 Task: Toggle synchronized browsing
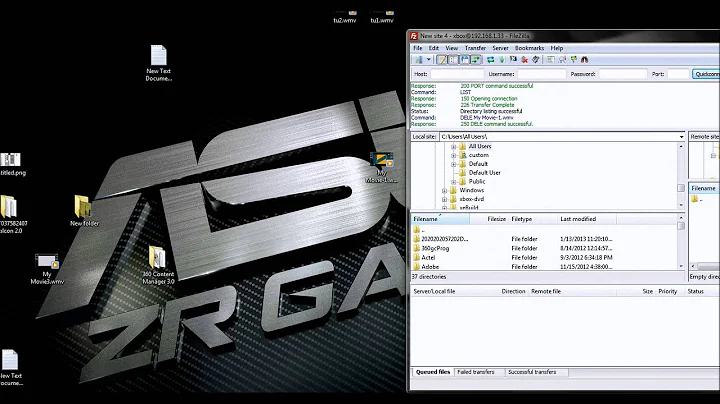(574, 60)
